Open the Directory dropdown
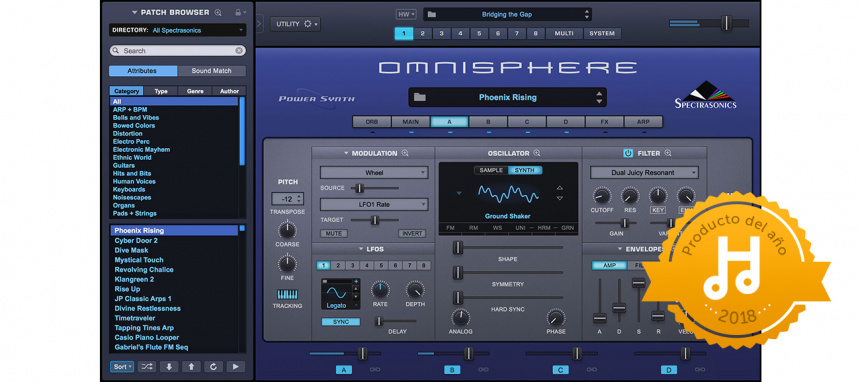Screen dimensions: 860x382 tap(177, 30)
